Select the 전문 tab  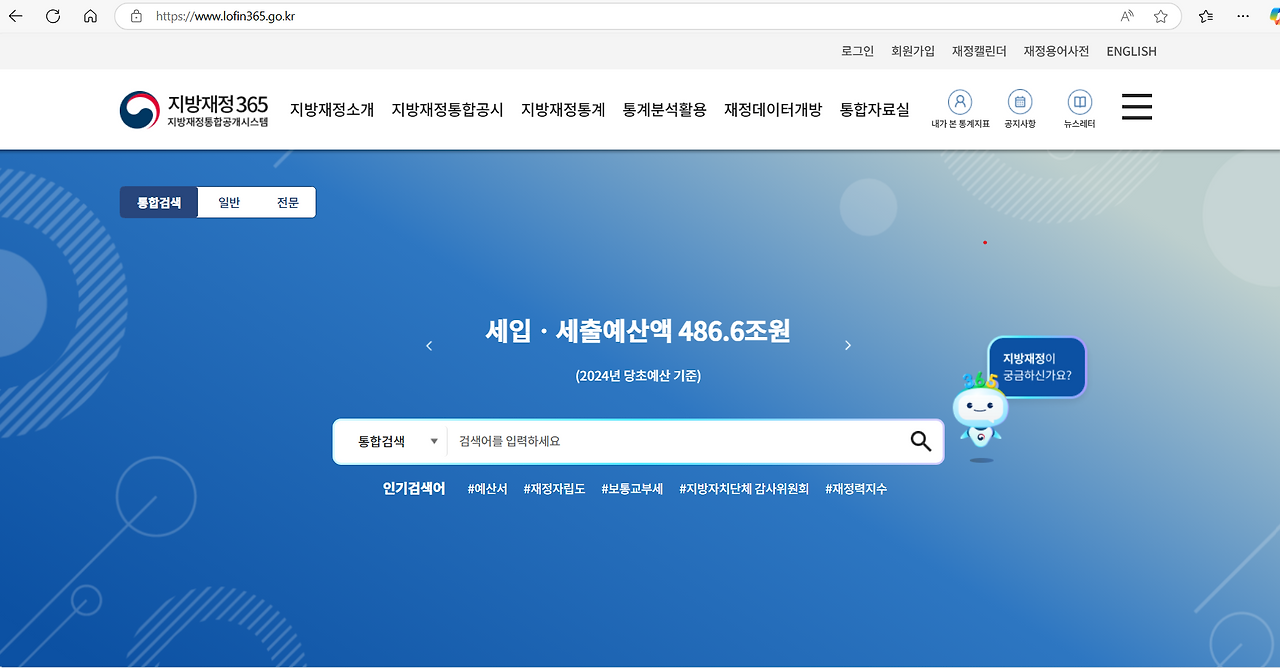pos(288,202)
